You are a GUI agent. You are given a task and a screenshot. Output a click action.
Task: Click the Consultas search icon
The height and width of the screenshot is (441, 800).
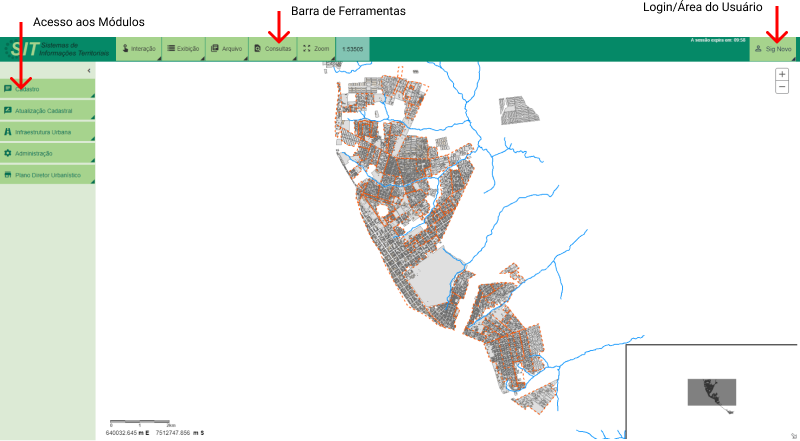tap(258, 48)
